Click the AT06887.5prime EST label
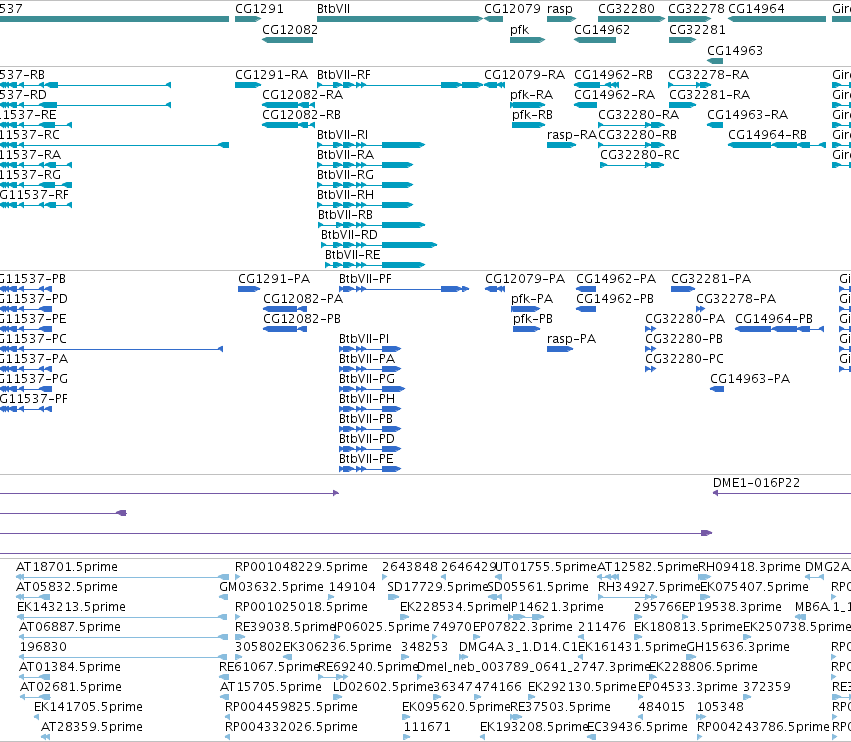 click(69, 627)
